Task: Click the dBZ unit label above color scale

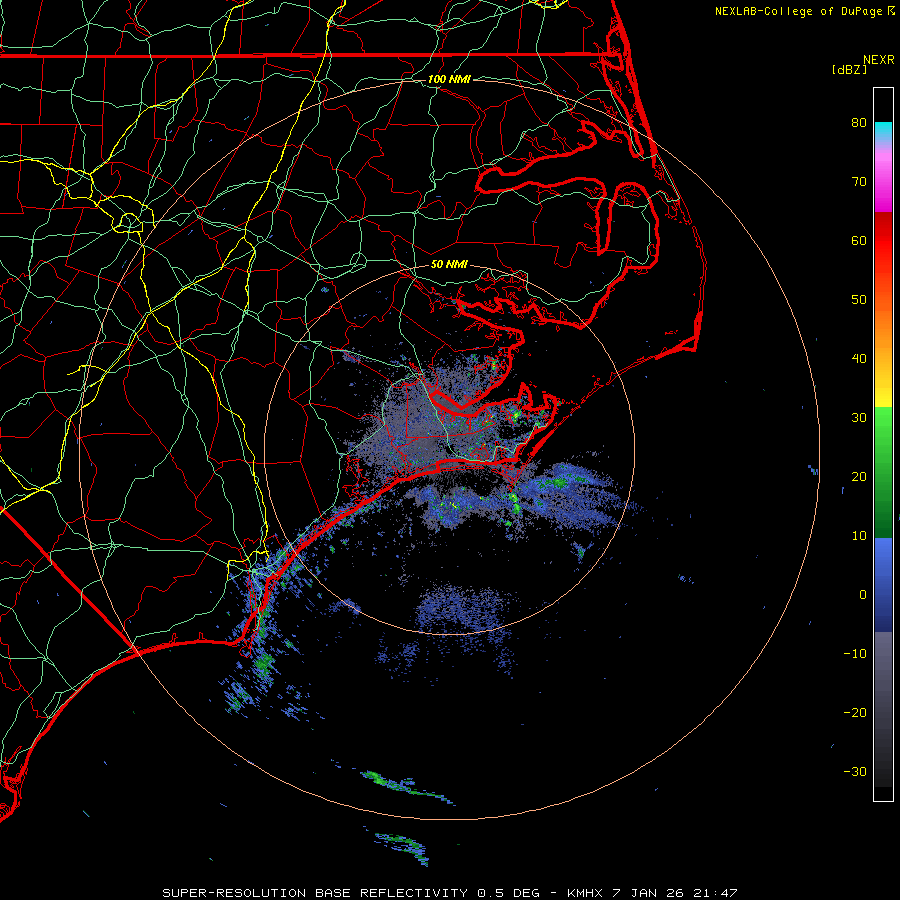Action: point(849,69)
